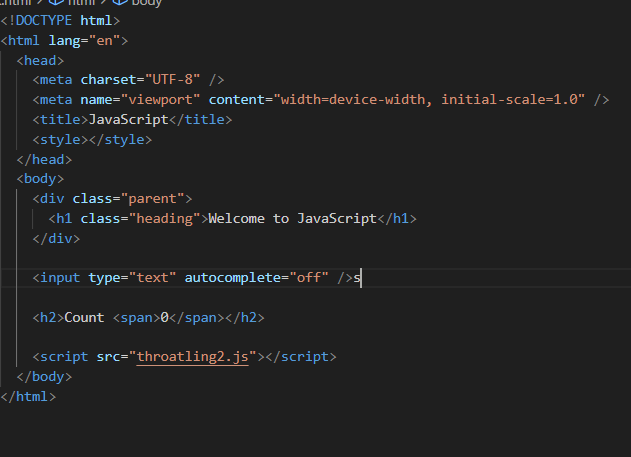Click the "text" value of type attribute
This screenshot has width=631, height=457.
coord(152,278)
